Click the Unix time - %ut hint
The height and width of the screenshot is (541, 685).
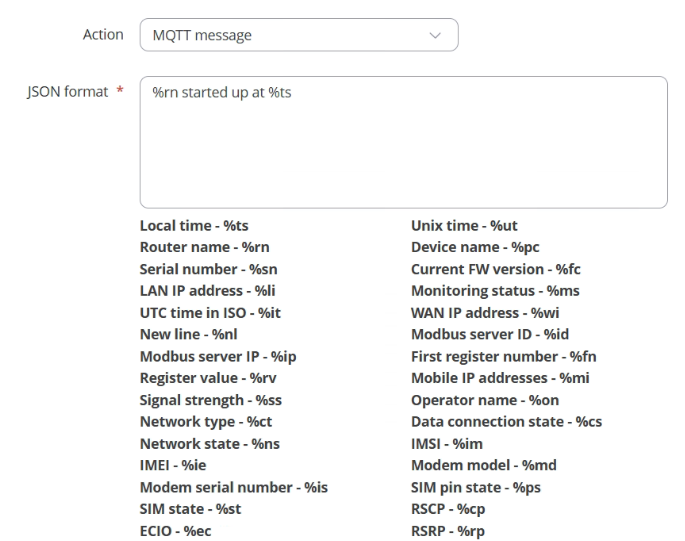464,225
